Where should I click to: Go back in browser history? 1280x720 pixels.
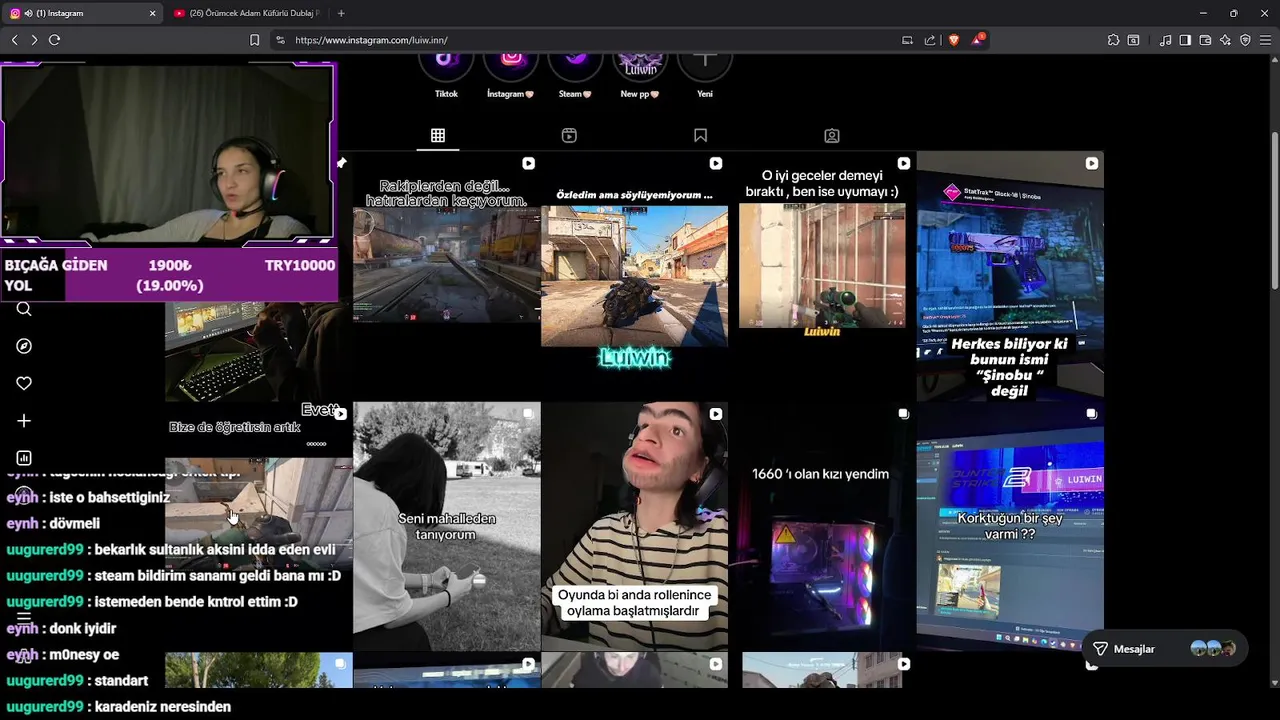[14, 40]
